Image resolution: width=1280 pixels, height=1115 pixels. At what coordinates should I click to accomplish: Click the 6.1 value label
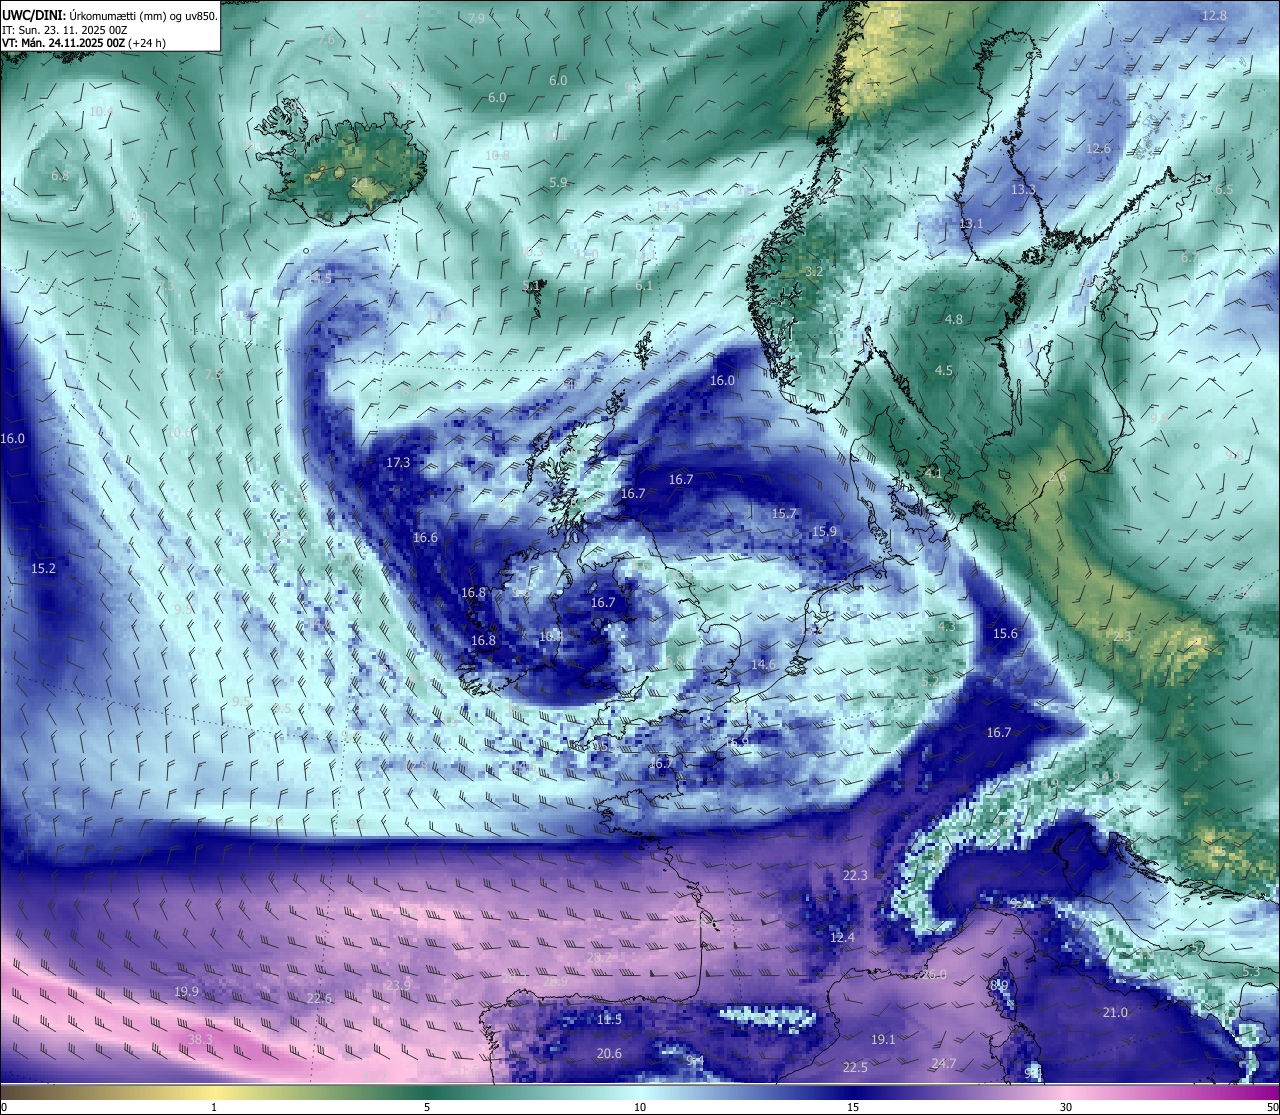tap(644, 285)
